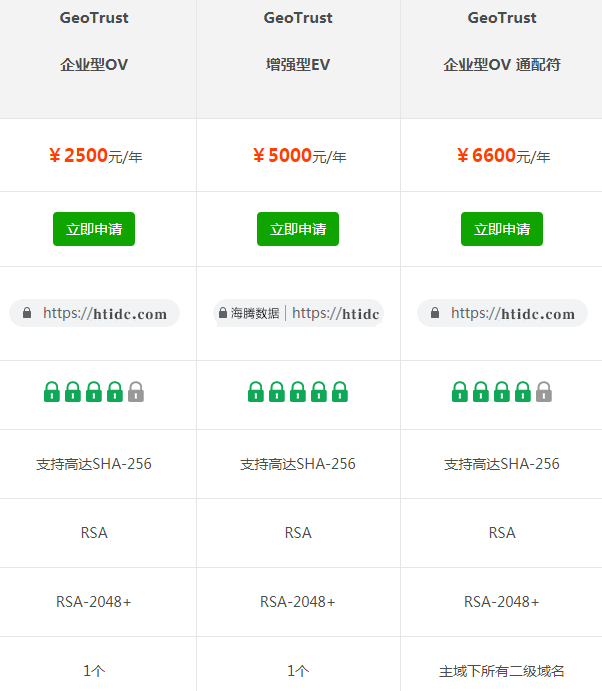This screenshot has height=691, width=602.
Task: Click gray fifth lock in 企业型OV rating
Action: (x=136, y=391)
